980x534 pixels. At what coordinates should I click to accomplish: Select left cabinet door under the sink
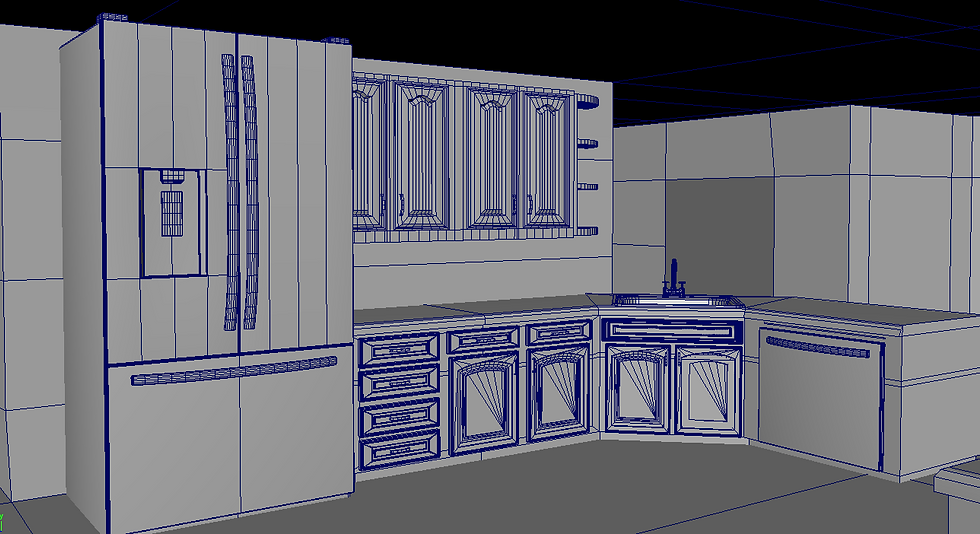638,390
